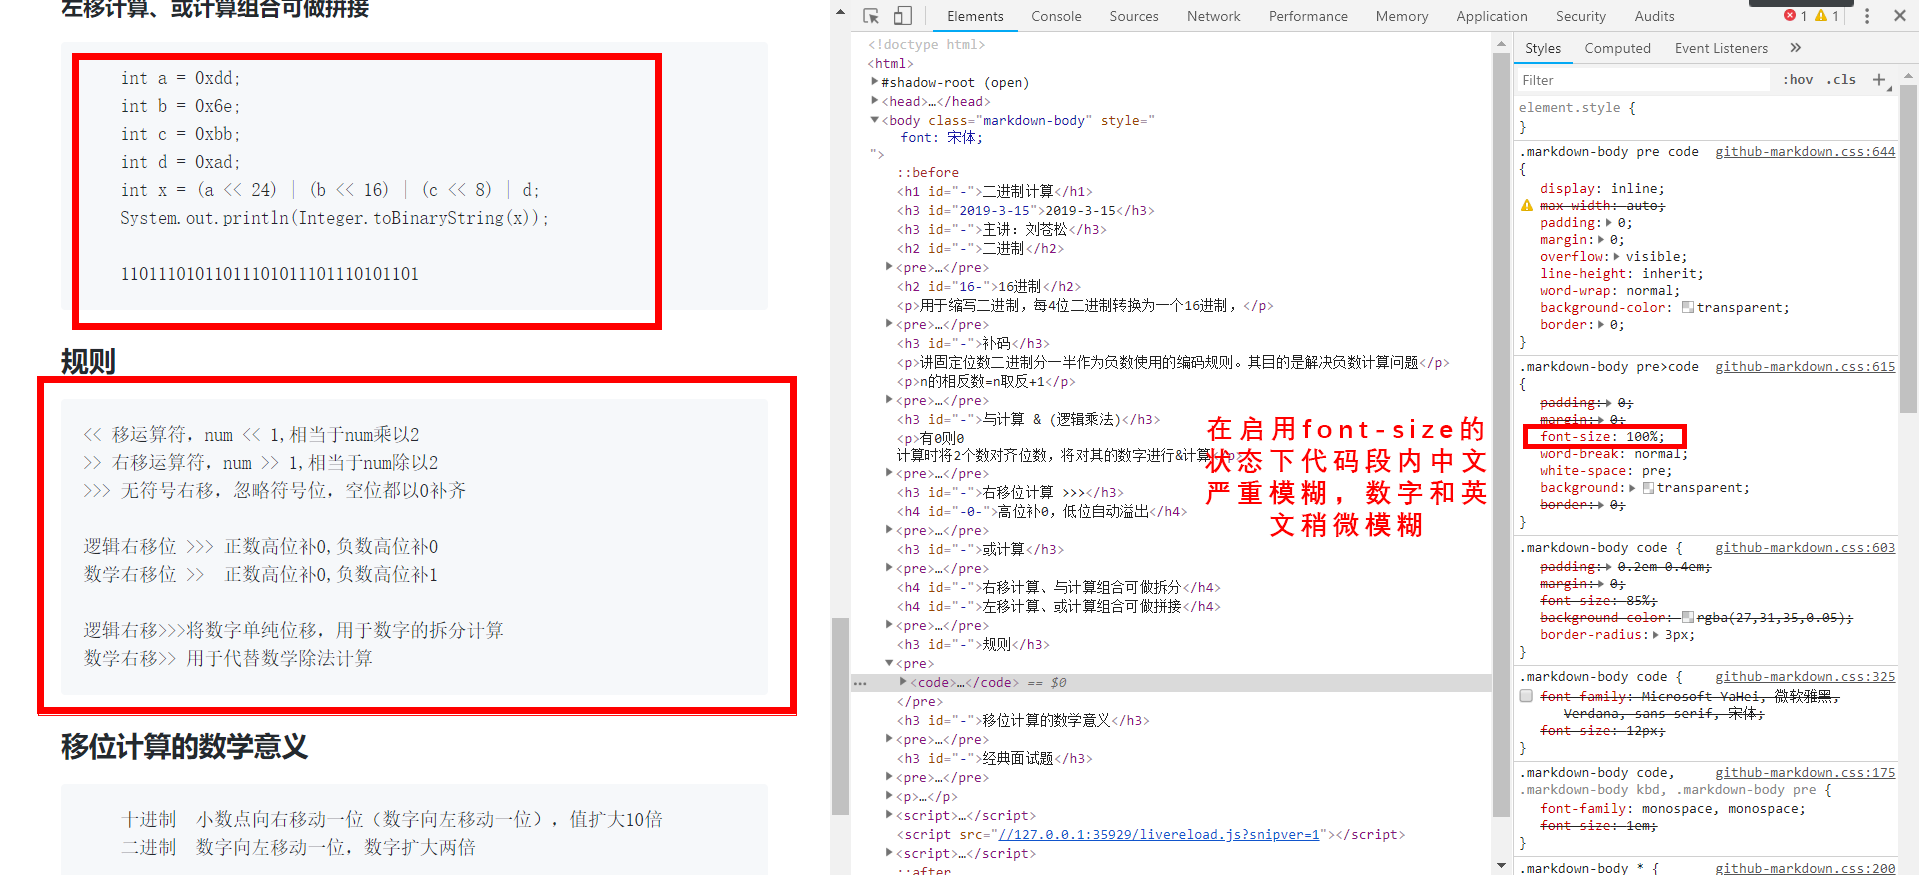Screen dimensions: 1919x875
Task: Close the DevTools panel
Action: (1899, 16)
